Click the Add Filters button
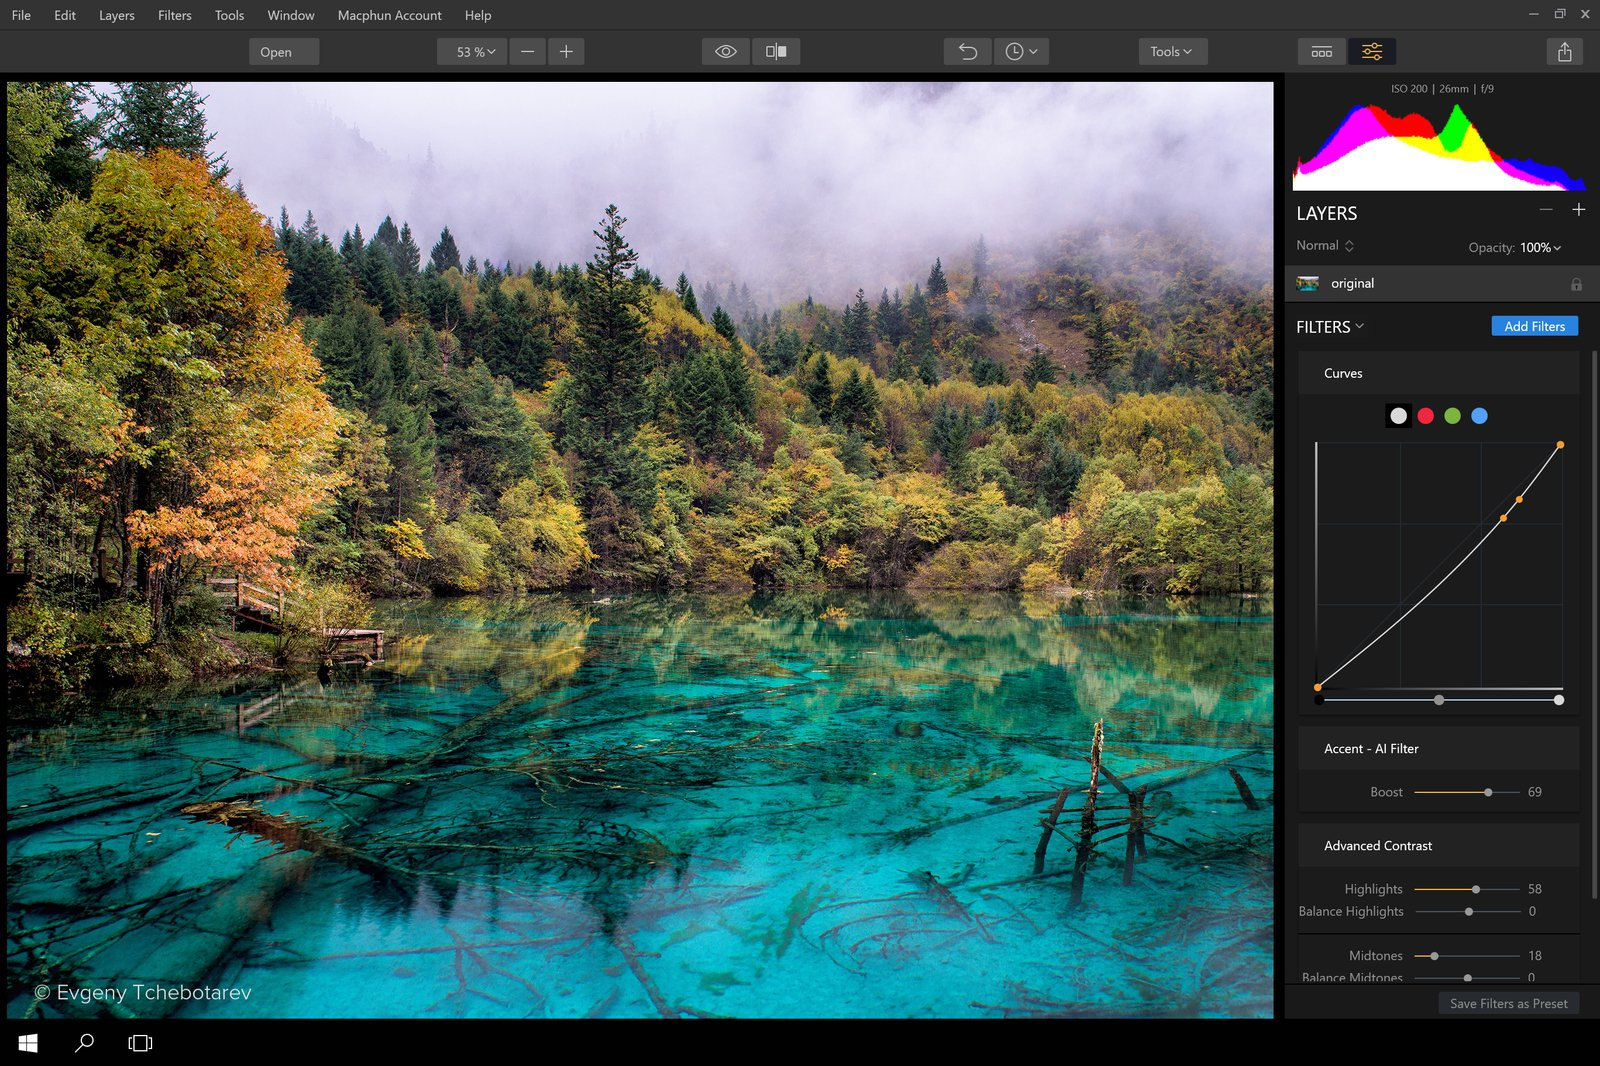Image resolution: width=1600 pixels, height=1066 pixels. click(1534, 326)
